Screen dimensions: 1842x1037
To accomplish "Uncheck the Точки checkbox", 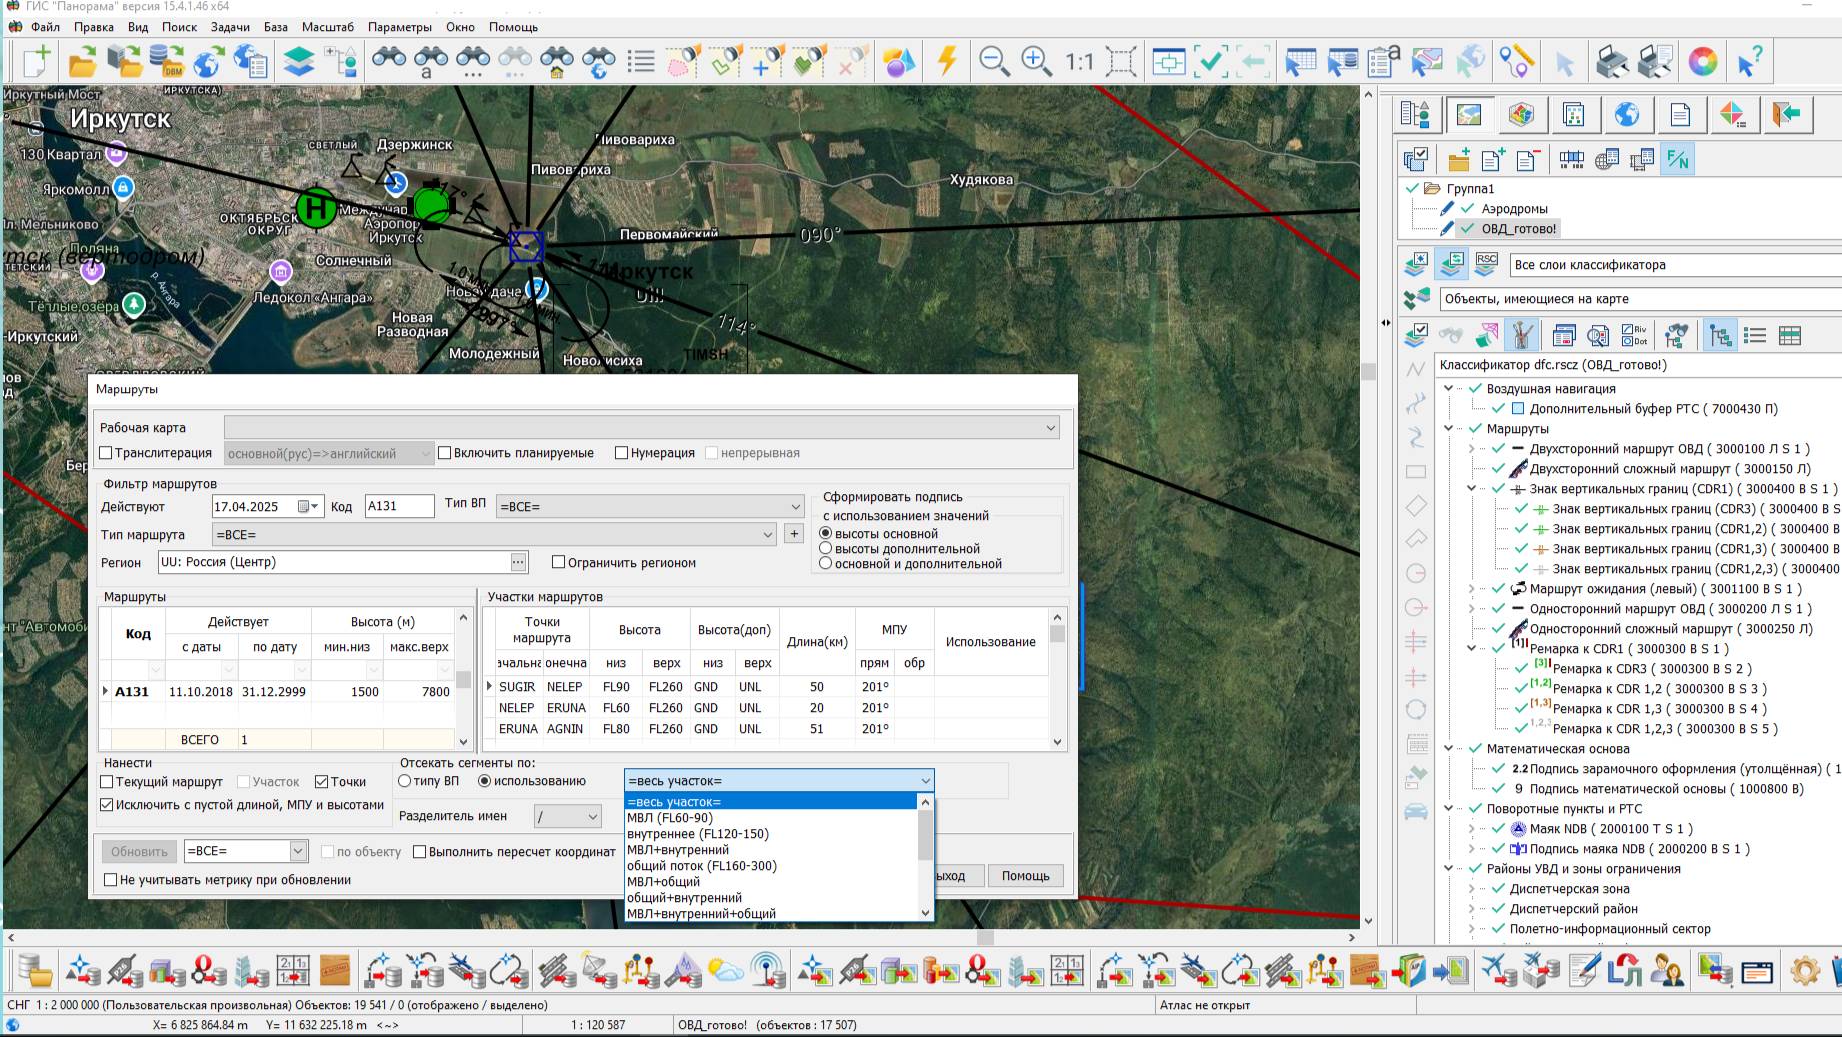I will (x=322, y=782).
